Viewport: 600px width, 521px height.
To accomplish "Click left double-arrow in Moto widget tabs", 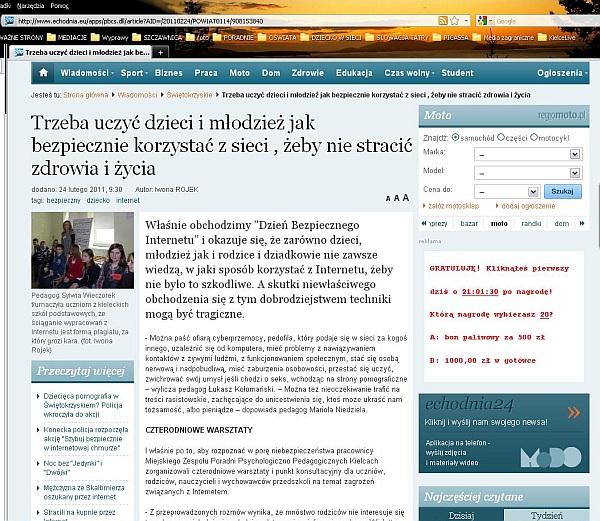I will coord(424,223).
